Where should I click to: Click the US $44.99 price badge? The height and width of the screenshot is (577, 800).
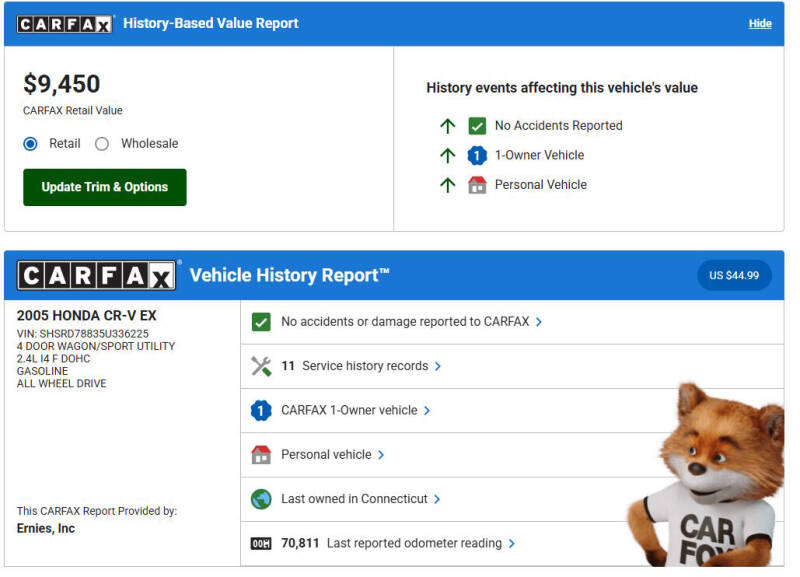[734, 275]
